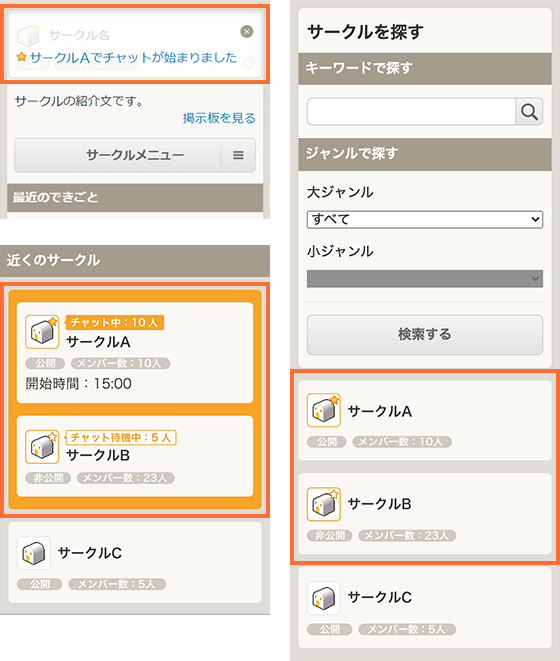Expand the サークルメニュー button
This screenshot has width=560, height=661.
pos(135,155)
